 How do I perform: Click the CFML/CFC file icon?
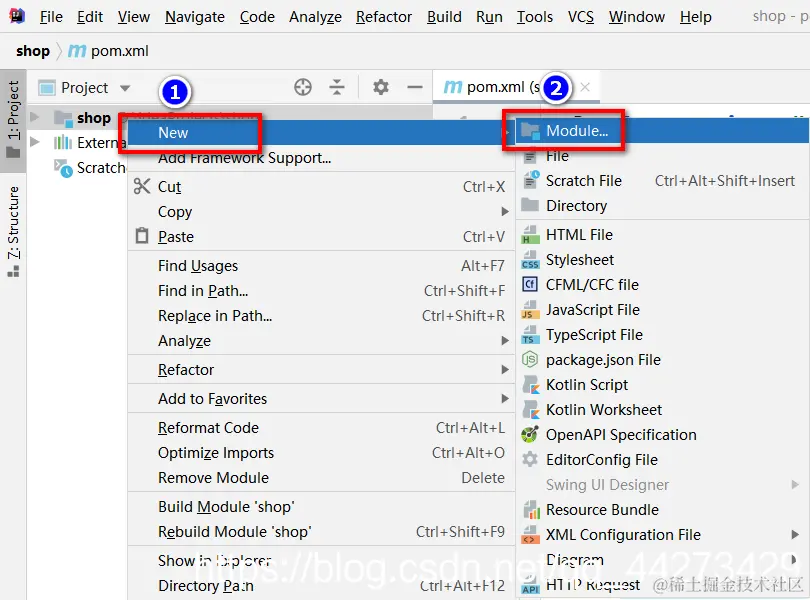point(530,284)
